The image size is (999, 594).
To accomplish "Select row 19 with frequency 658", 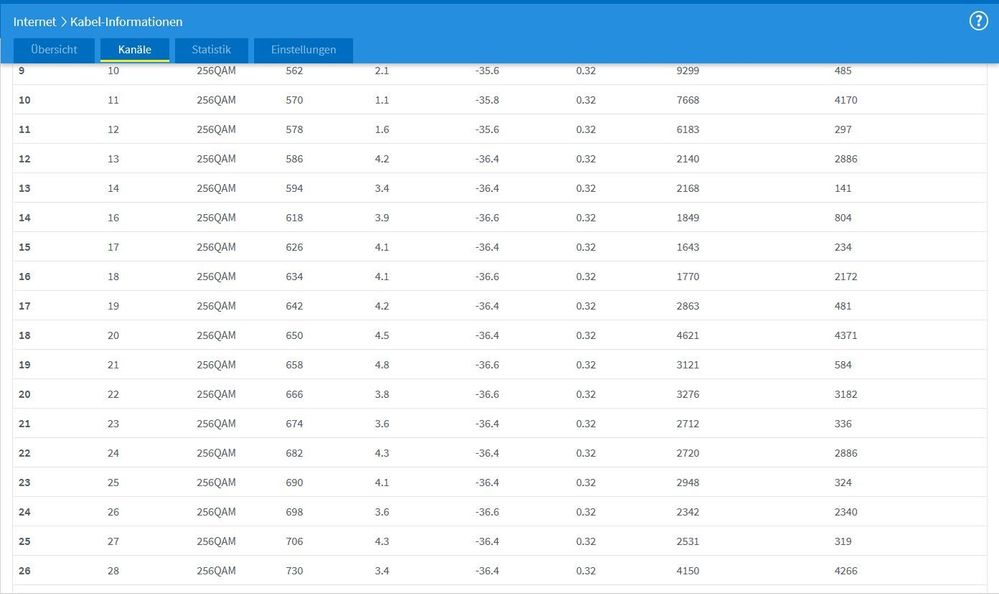I will pos(500,365).
